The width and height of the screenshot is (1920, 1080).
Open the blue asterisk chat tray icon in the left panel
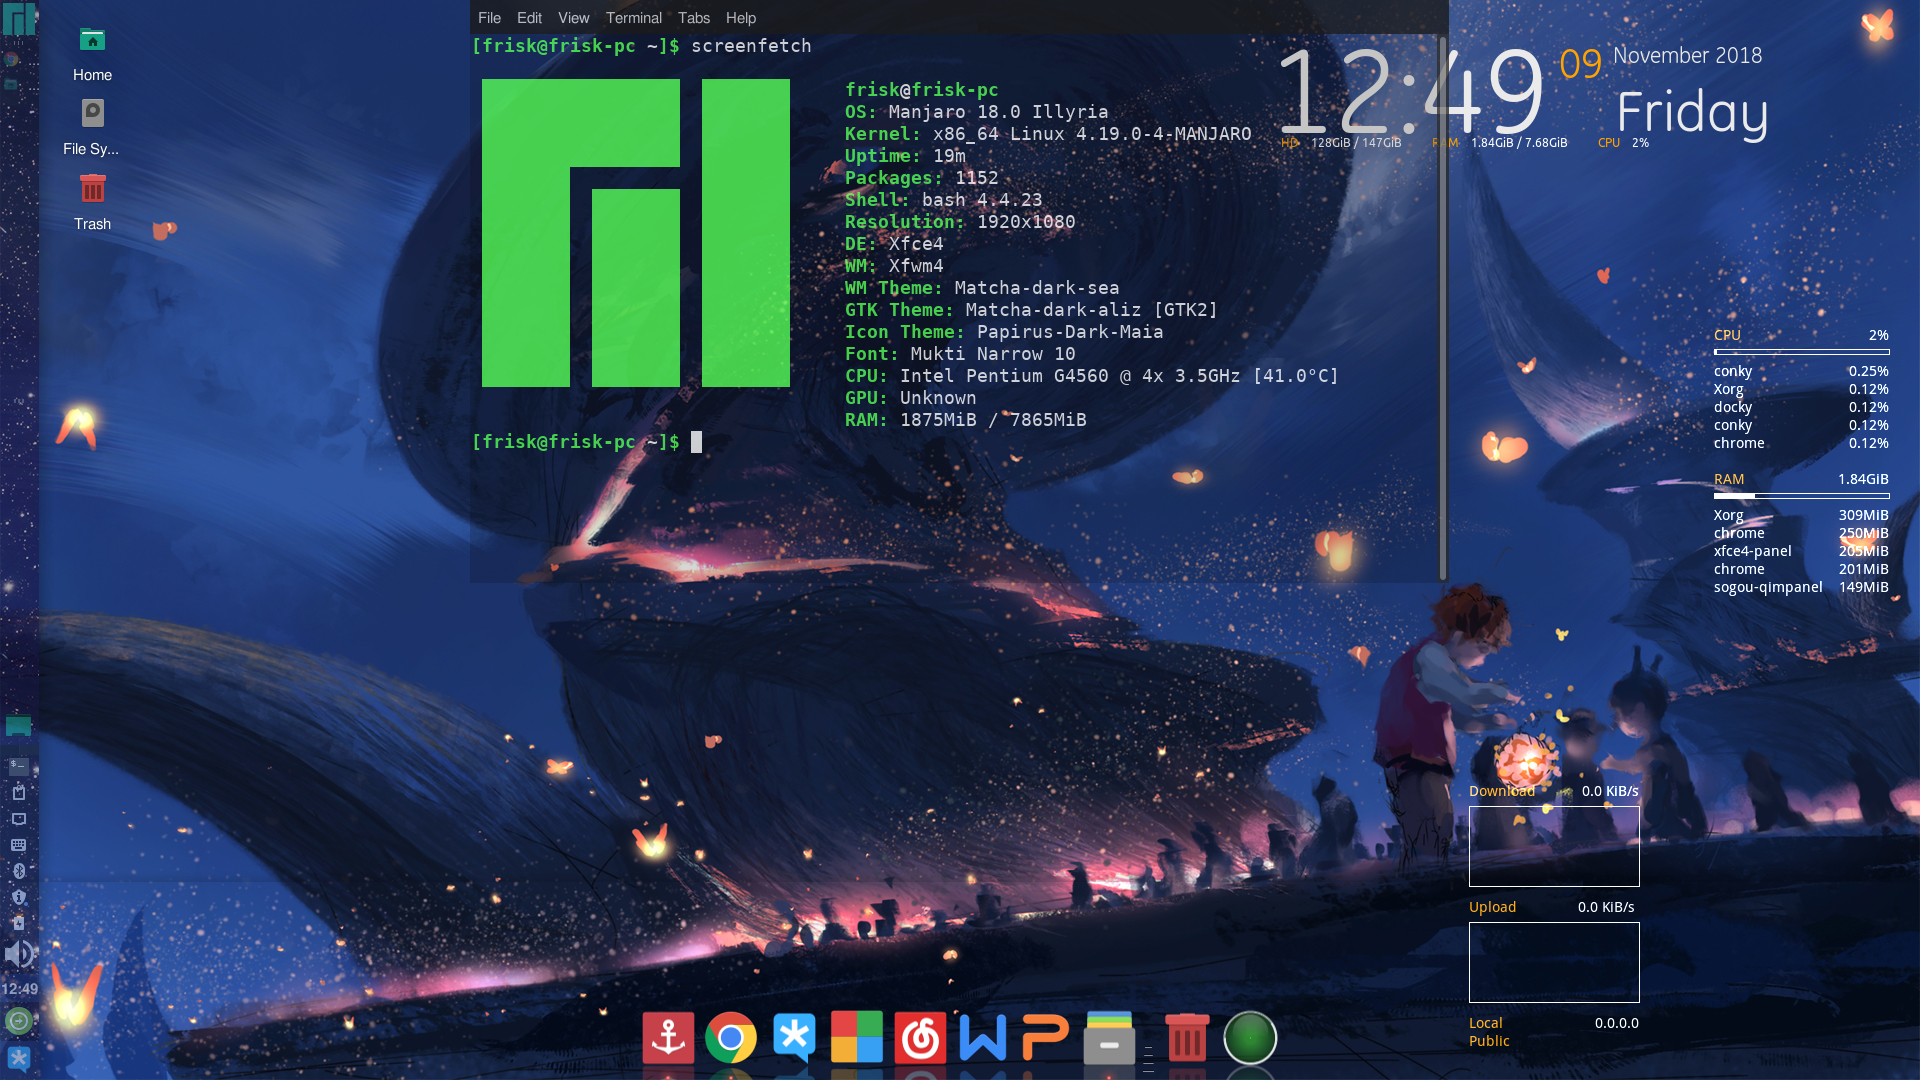18,1059
